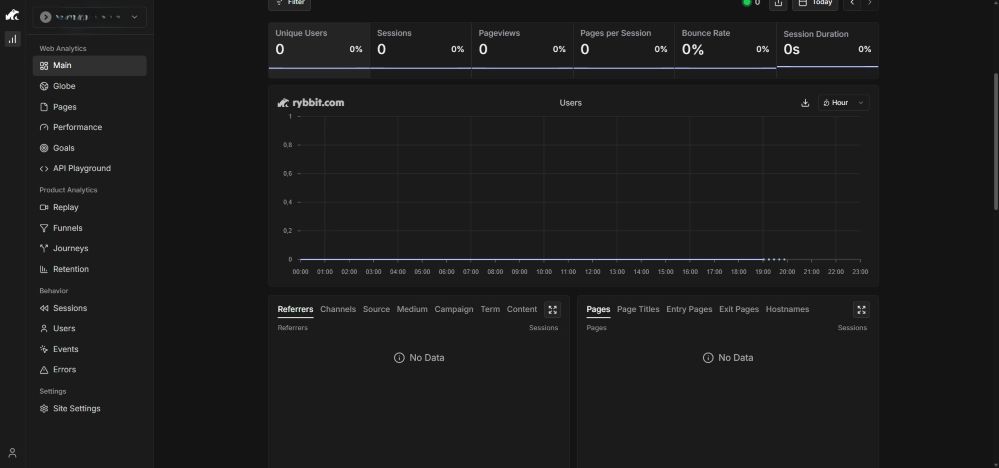This screenshot has height=468, width=999.
Task: Switch to the Entry Pages tab
Action: [689, 310]
